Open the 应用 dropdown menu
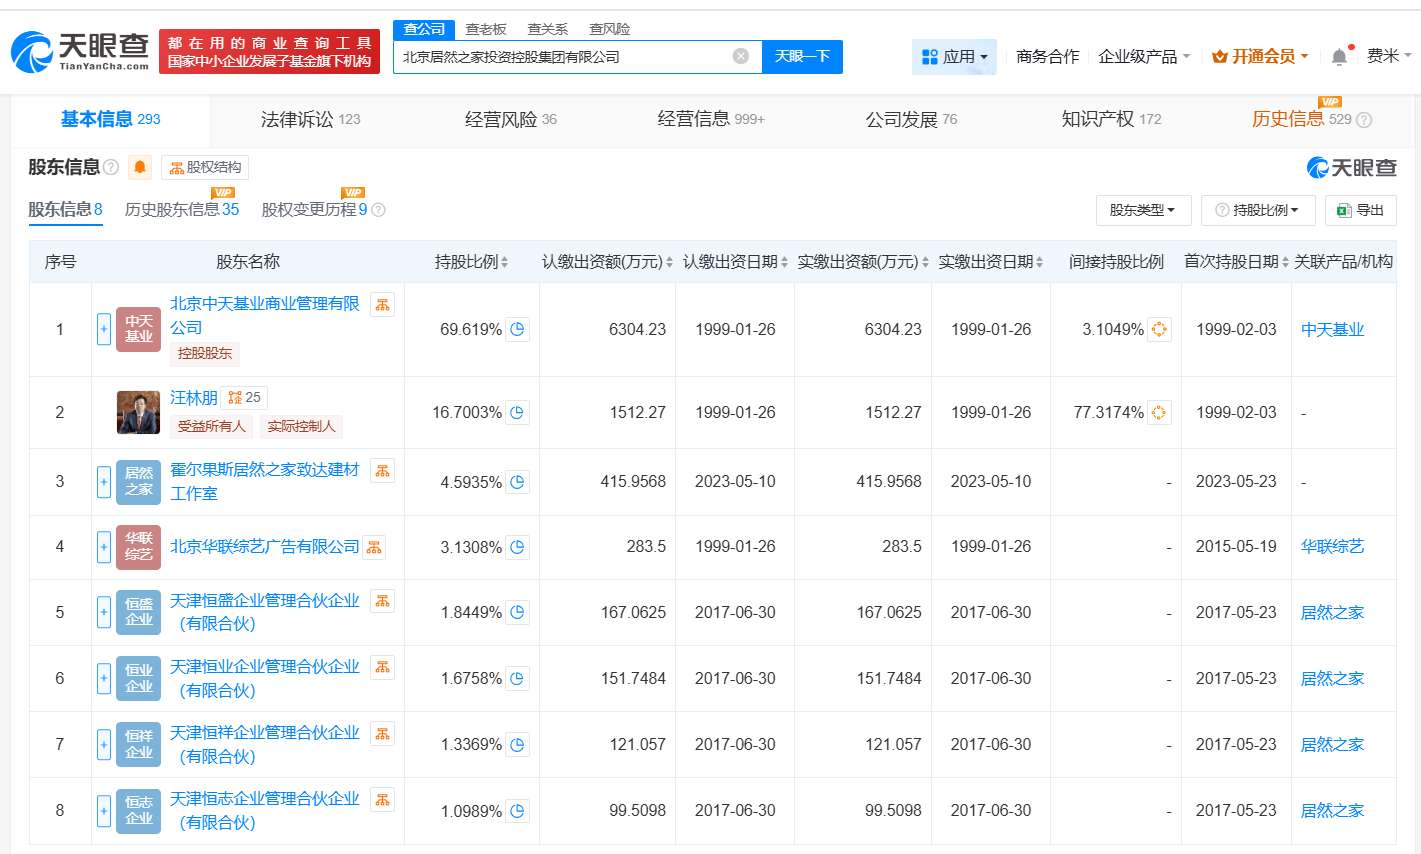1421x854 pixels. point(953,57)
